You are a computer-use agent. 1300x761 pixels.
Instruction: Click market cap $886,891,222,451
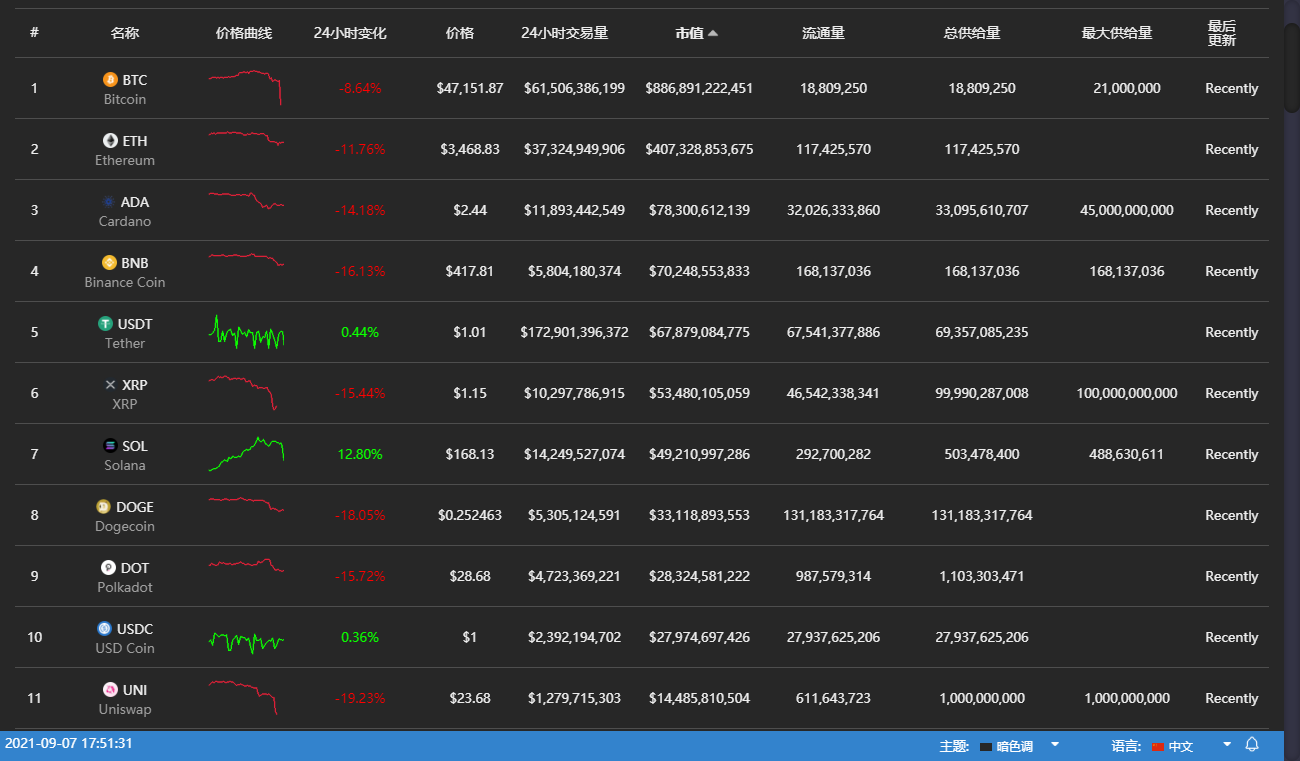click(x=699, y=88)
